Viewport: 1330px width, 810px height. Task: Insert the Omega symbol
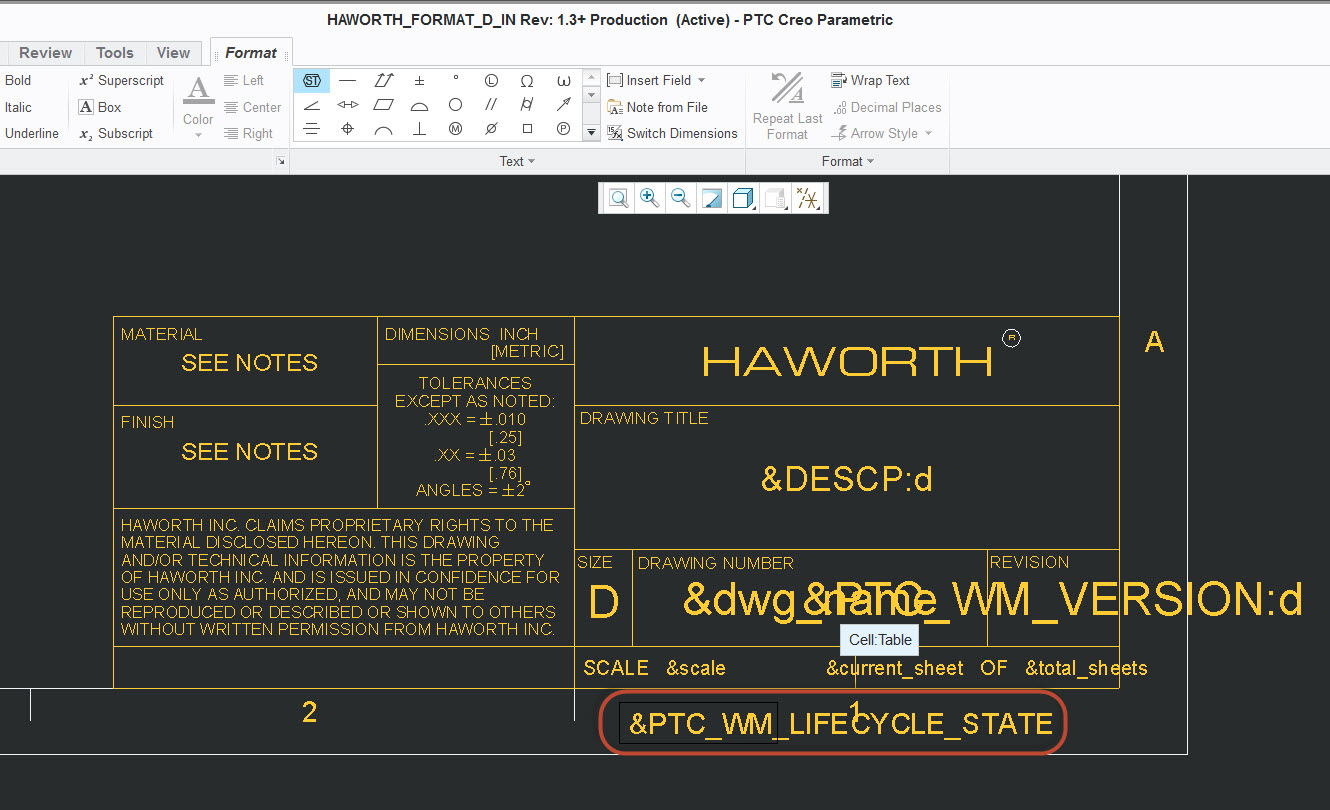tap(528, 81)
